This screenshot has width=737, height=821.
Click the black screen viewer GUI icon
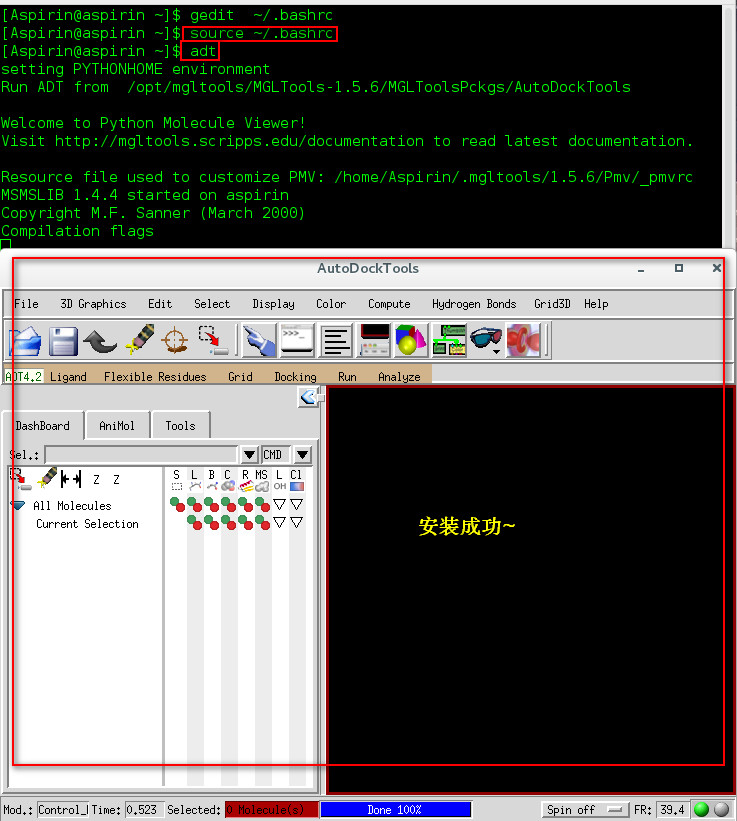[x=374, y=340]
